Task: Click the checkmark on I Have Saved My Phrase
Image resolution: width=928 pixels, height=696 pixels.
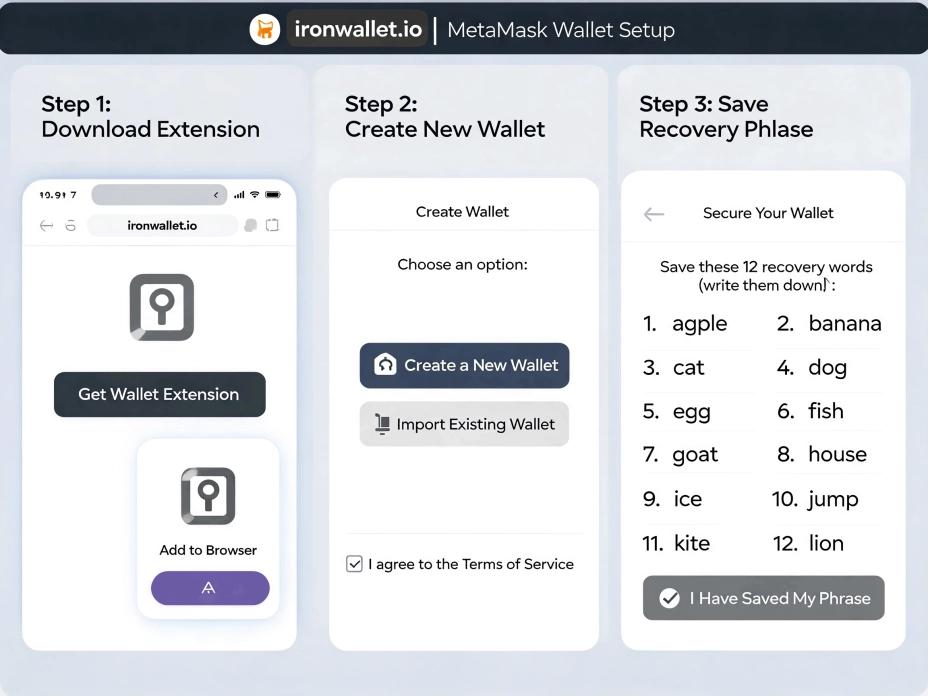Action: (669, 598)
